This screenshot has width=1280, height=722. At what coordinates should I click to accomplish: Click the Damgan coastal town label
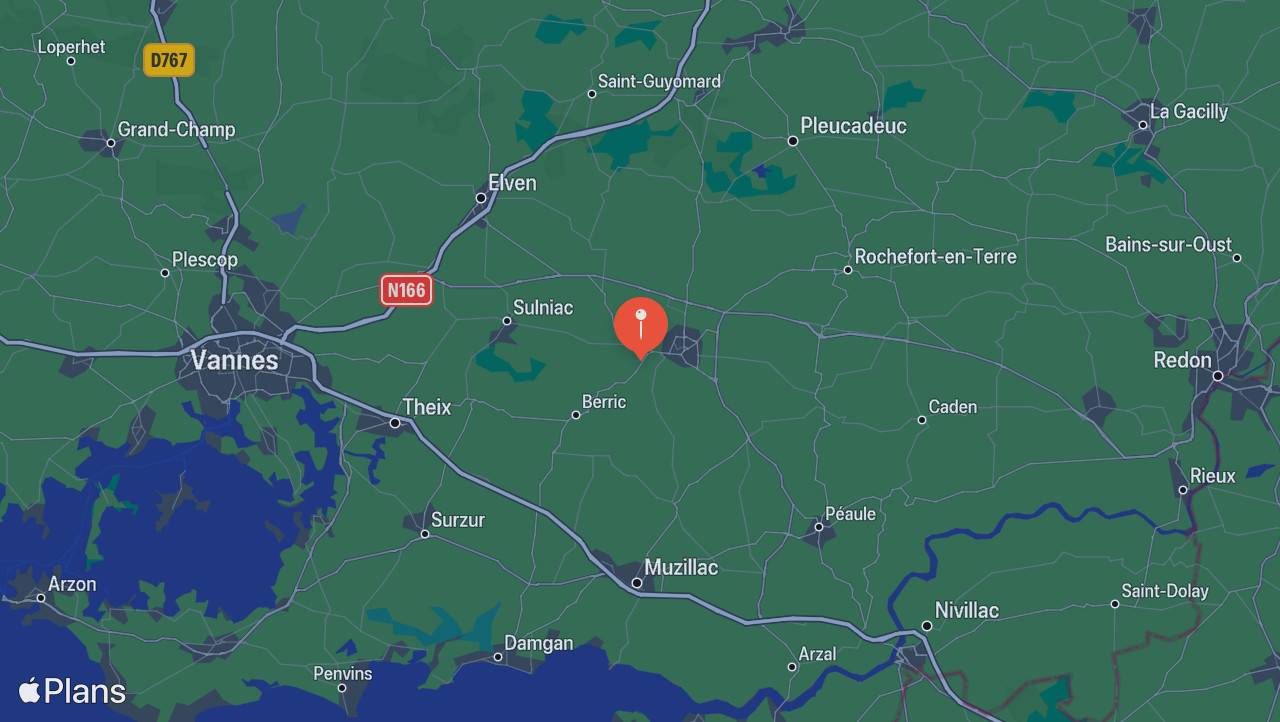tap(539, 643)
